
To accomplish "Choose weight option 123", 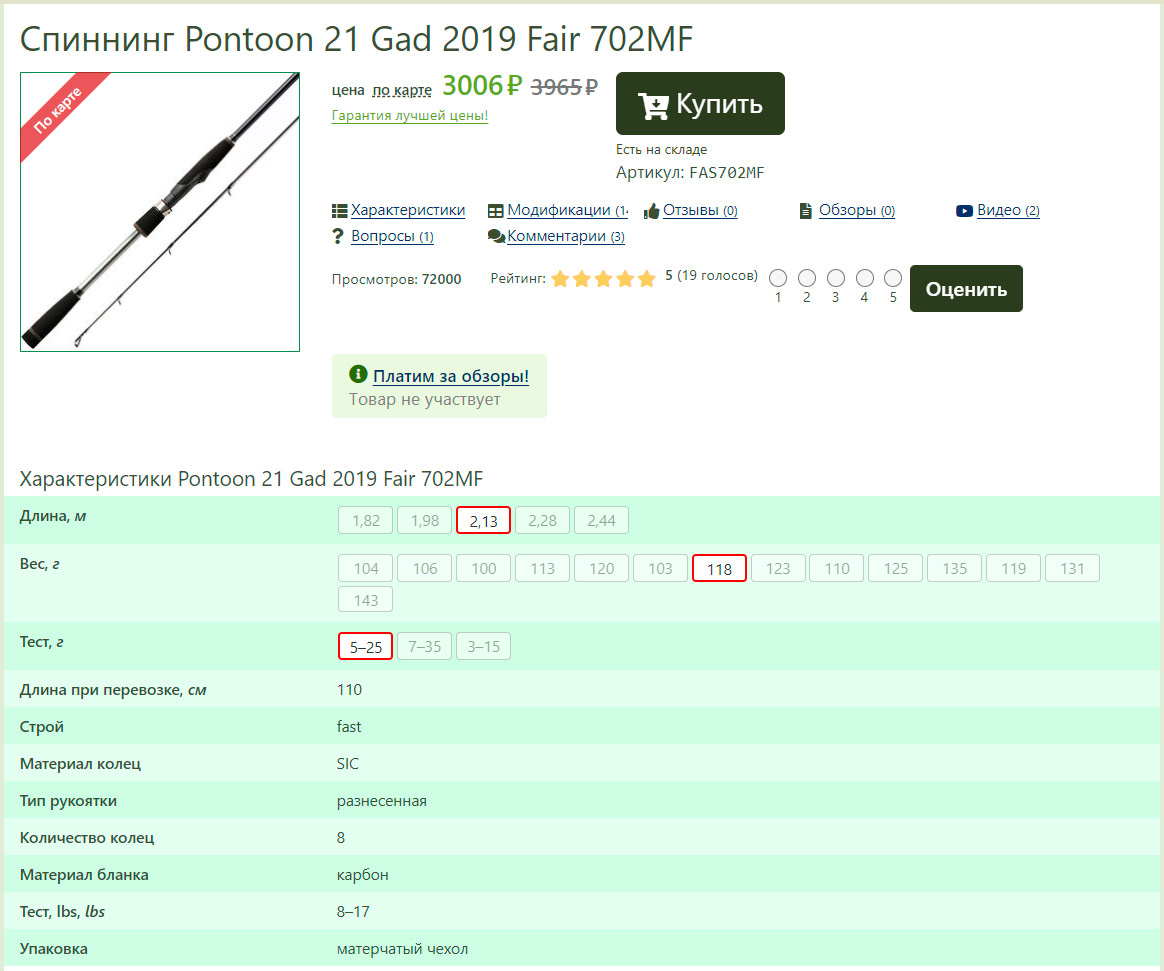I will pyautogui.click(x=778, y=569).
